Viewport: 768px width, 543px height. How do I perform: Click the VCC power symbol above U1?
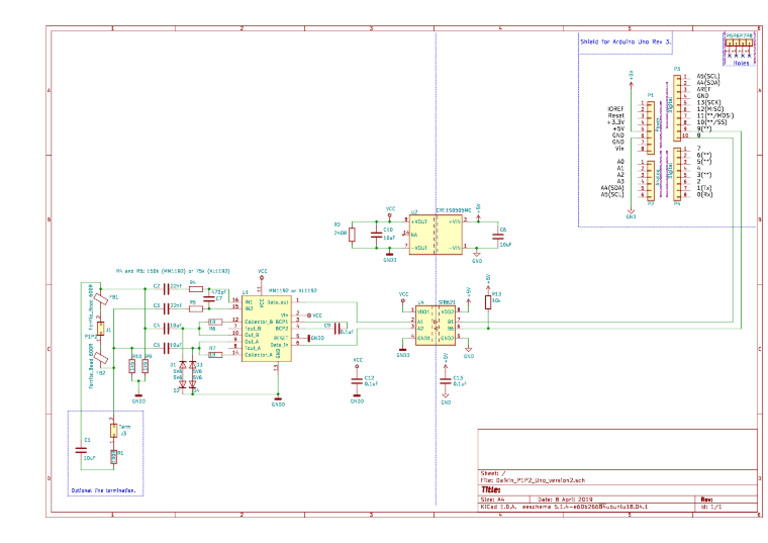(x=262, y=275)
